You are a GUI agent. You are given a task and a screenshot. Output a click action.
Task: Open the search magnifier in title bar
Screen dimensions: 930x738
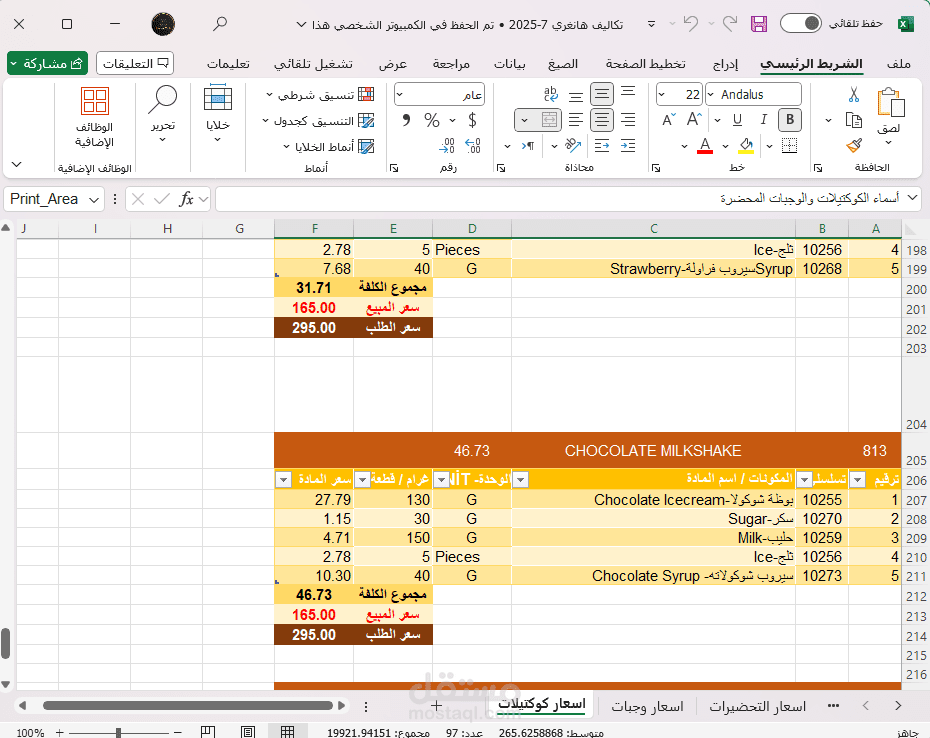click(220, 24)
